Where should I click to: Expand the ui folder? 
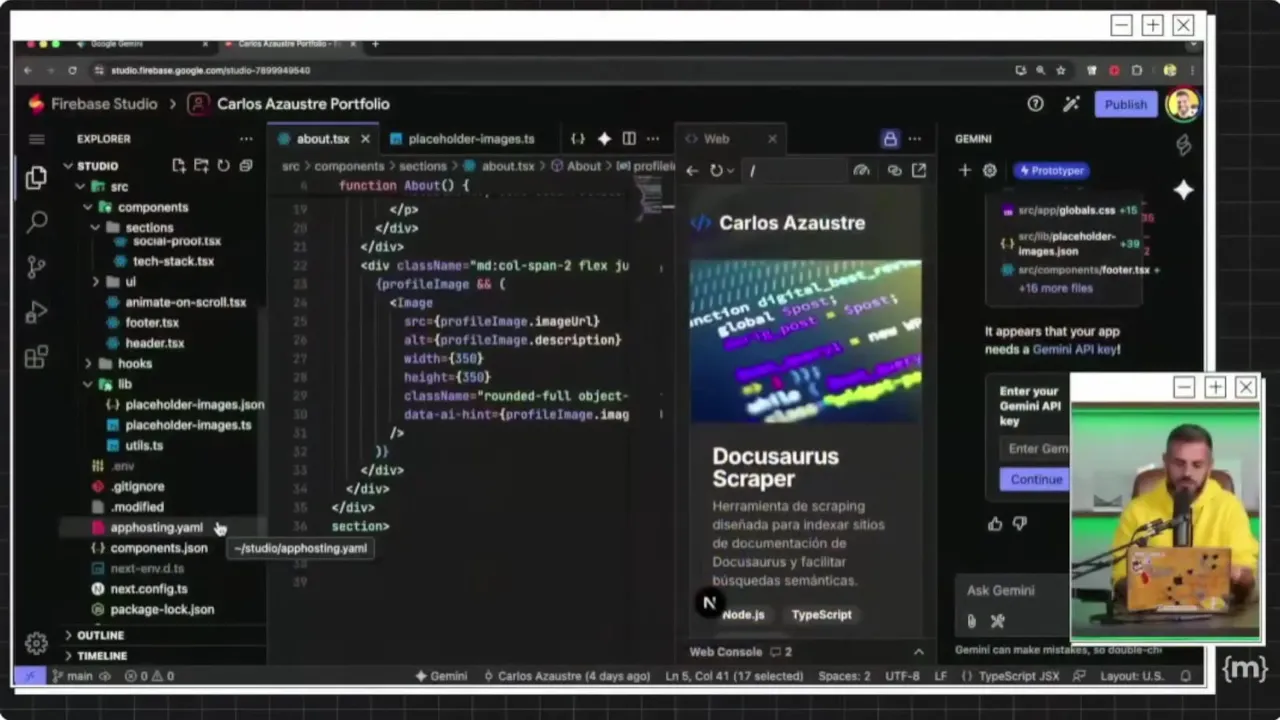tap(96, 282)
